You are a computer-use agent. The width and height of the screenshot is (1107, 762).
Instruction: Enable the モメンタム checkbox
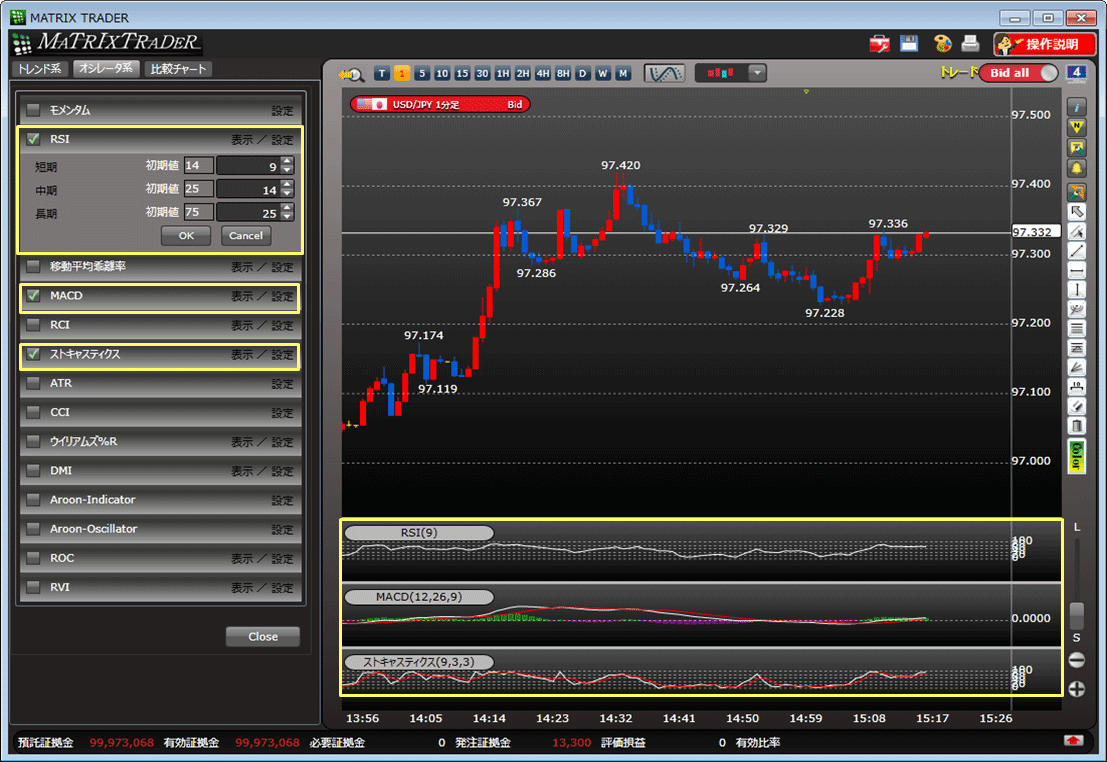(x=33, y=110)
